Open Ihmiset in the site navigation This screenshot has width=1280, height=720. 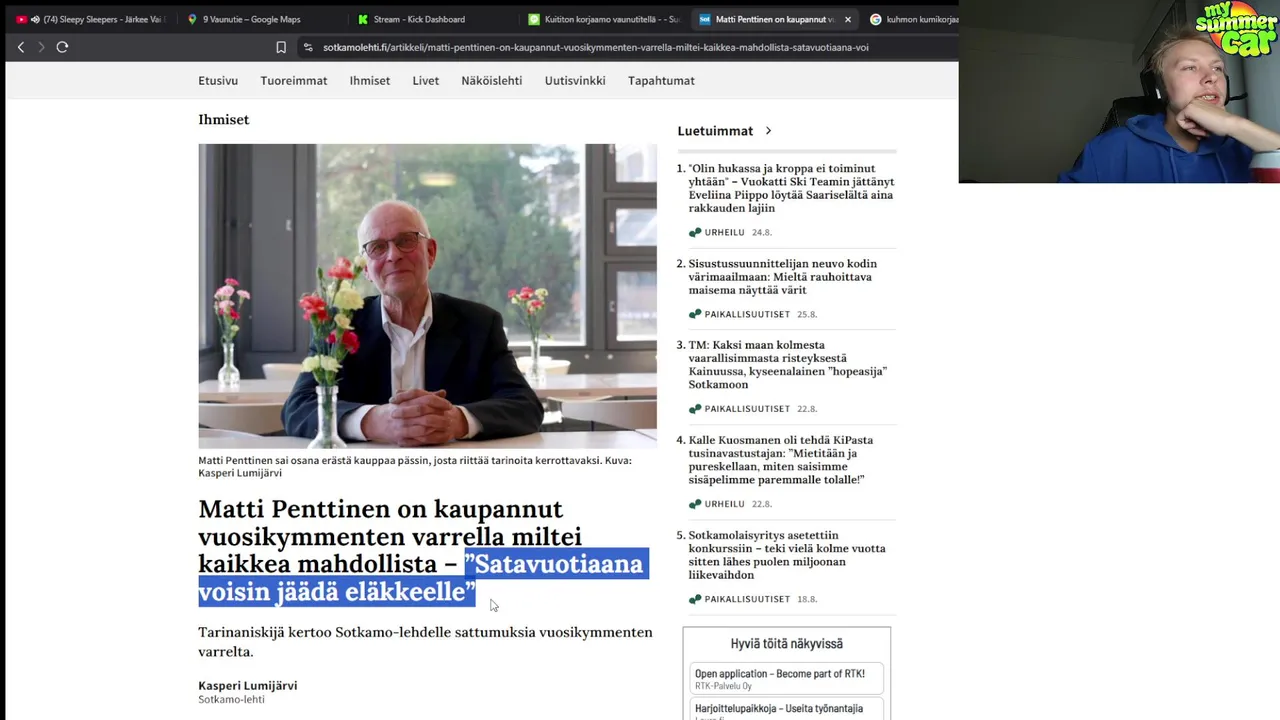(370, 81)
